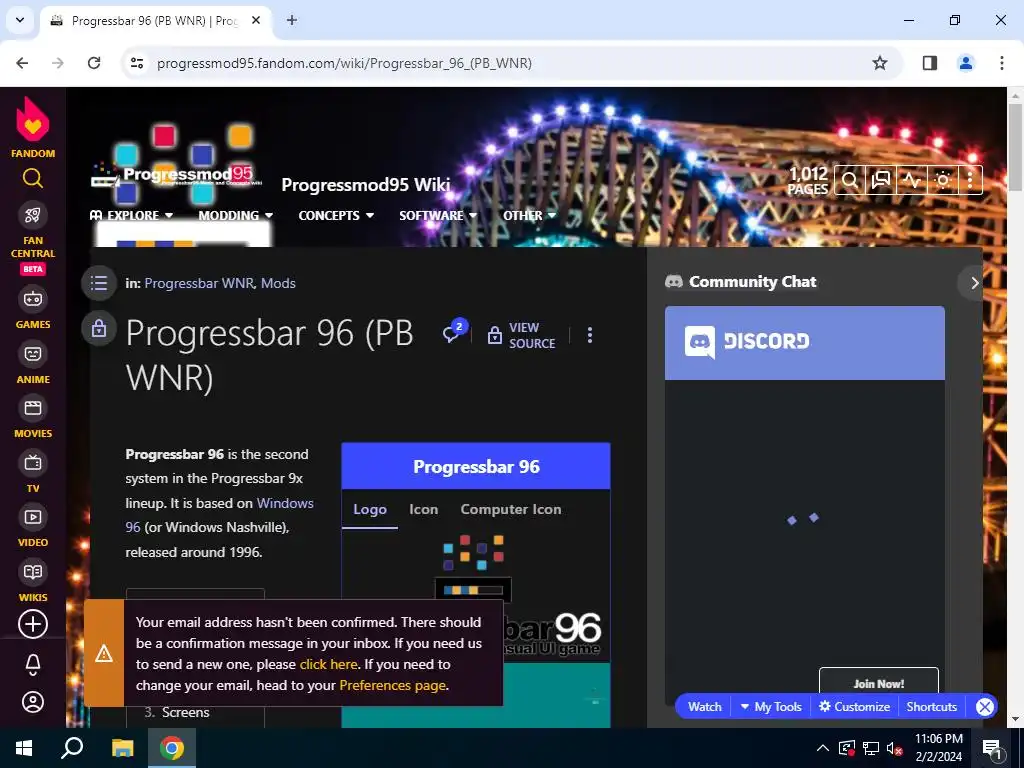Image resolution: width=1024 pixels, height=768 pixels.
Task: Open user profile avatar in sidebar
Action: point(33,702)
